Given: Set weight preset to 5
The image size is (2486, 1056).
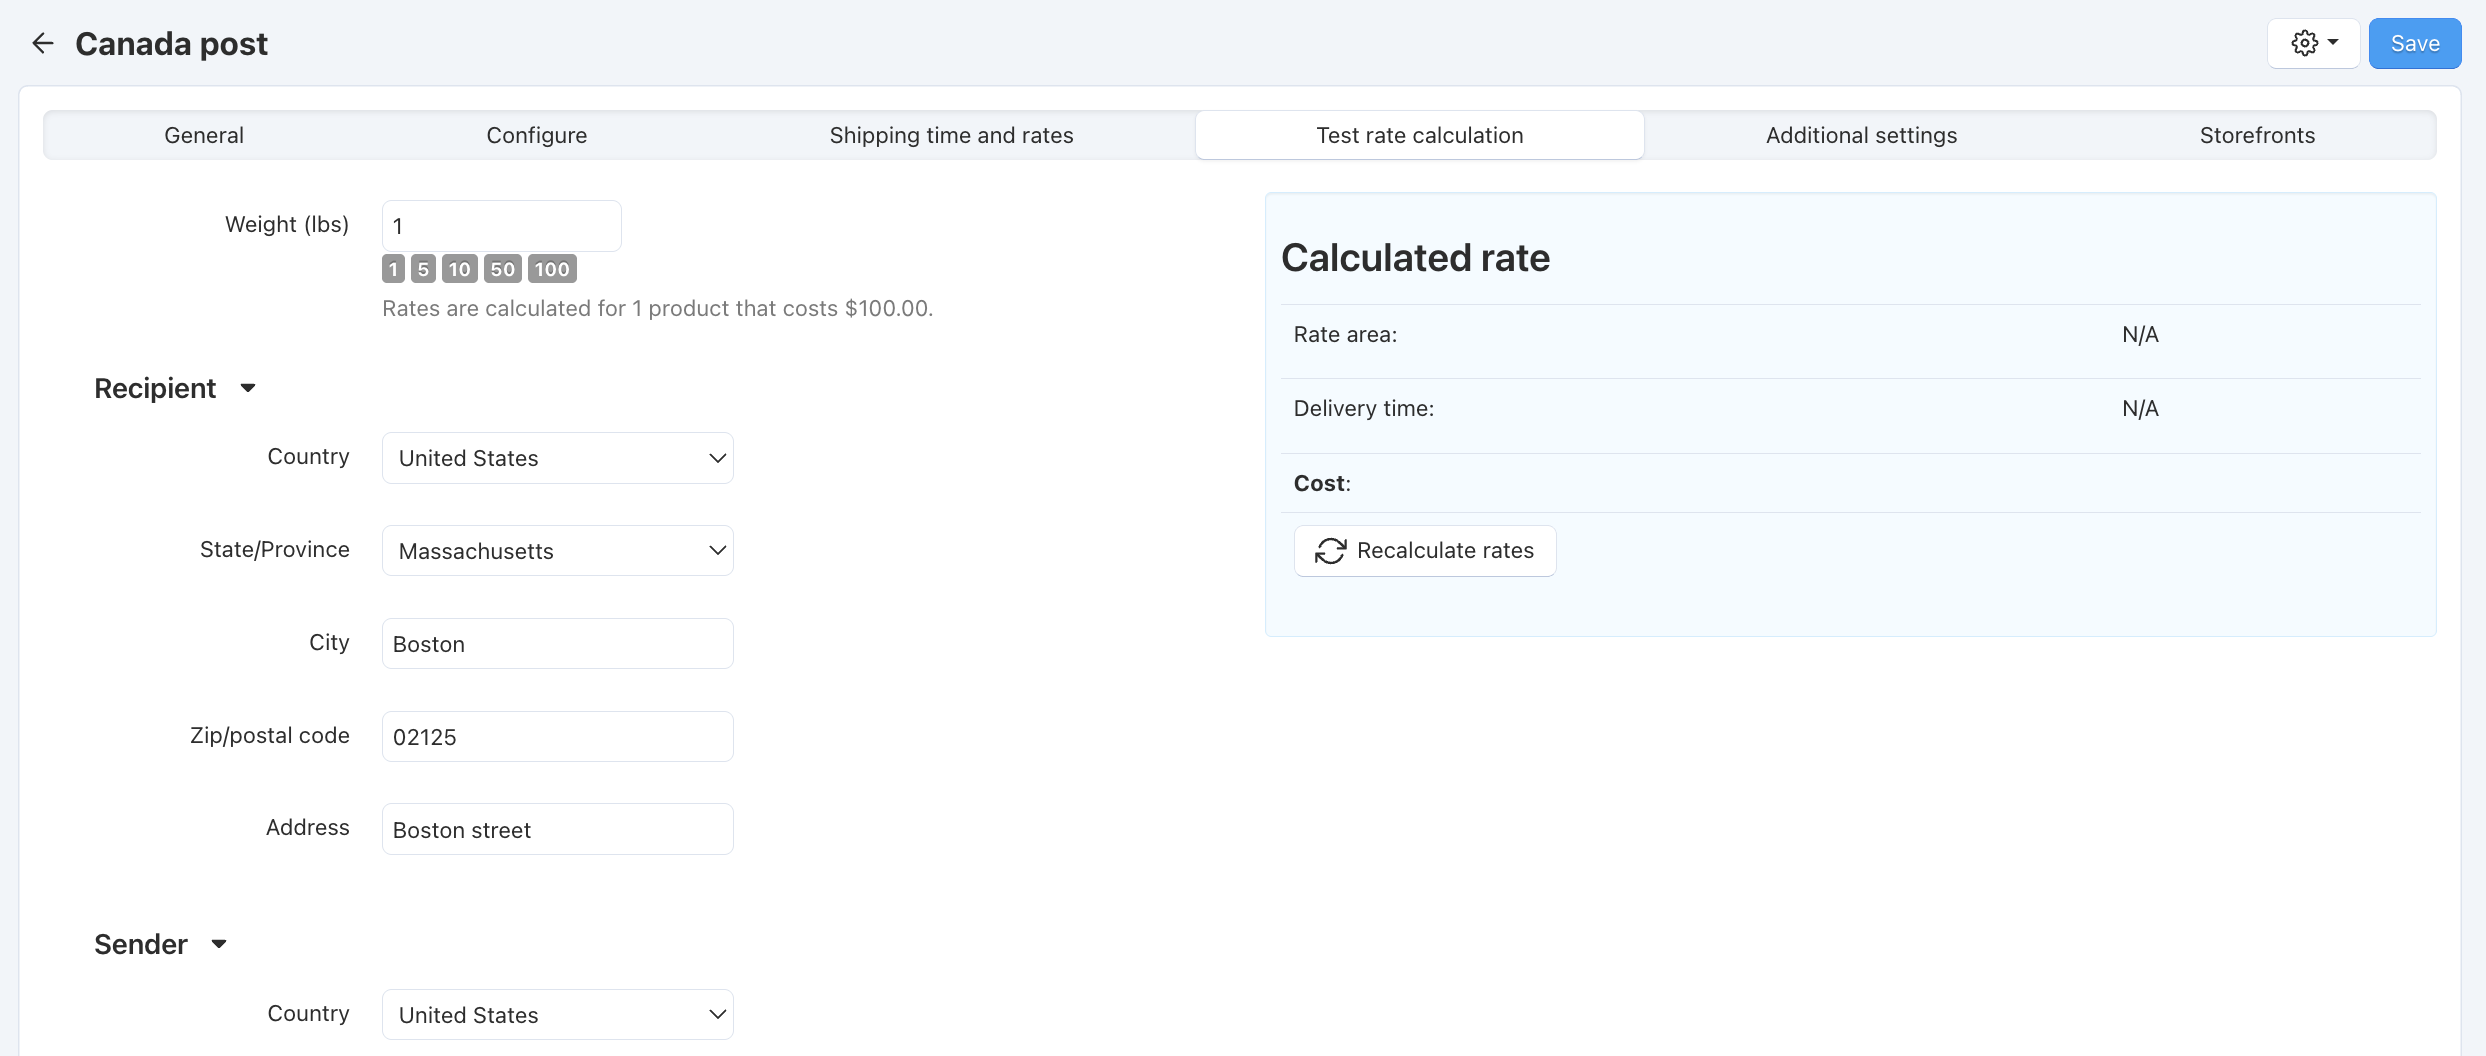Looking at the screenshot, I should point(423,269).
